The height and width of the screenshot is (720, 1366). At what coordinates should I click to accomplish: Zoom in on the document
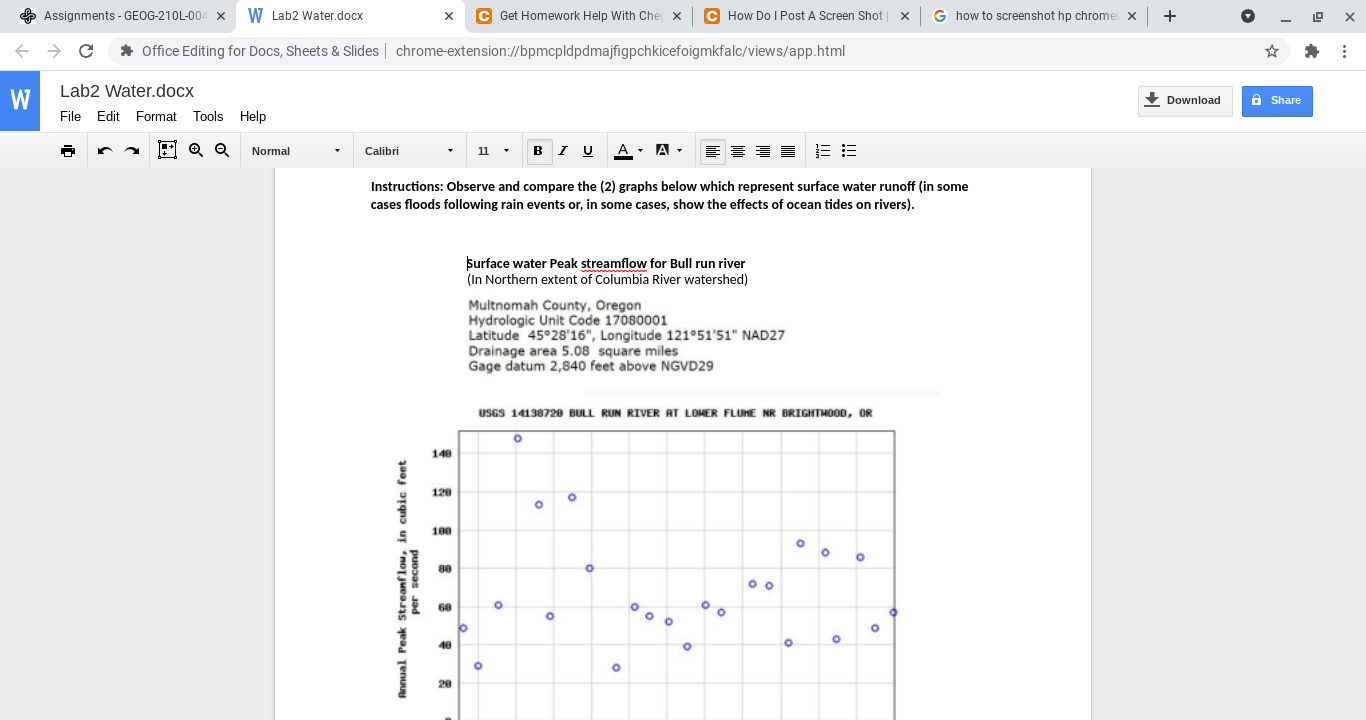[x=196, y=151]
